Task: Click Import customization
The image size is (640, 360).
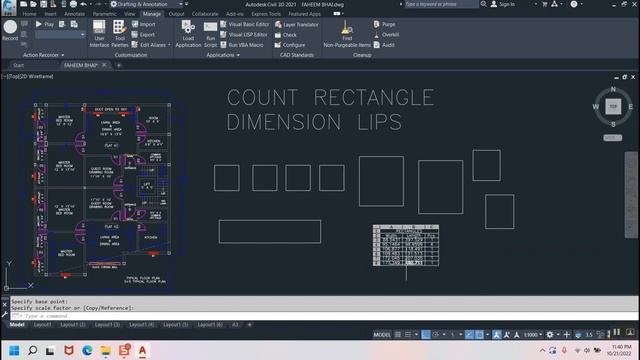Action: tap(143, 24)
